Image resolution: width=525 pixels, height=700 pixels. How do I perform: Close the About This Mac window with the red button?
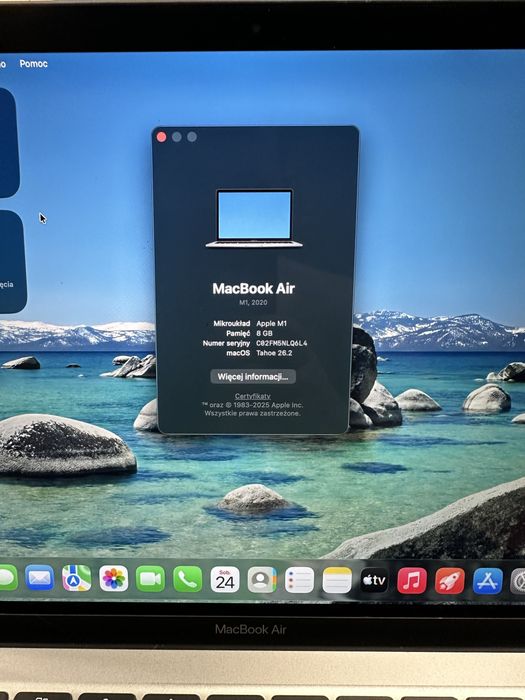pos(162,137)
